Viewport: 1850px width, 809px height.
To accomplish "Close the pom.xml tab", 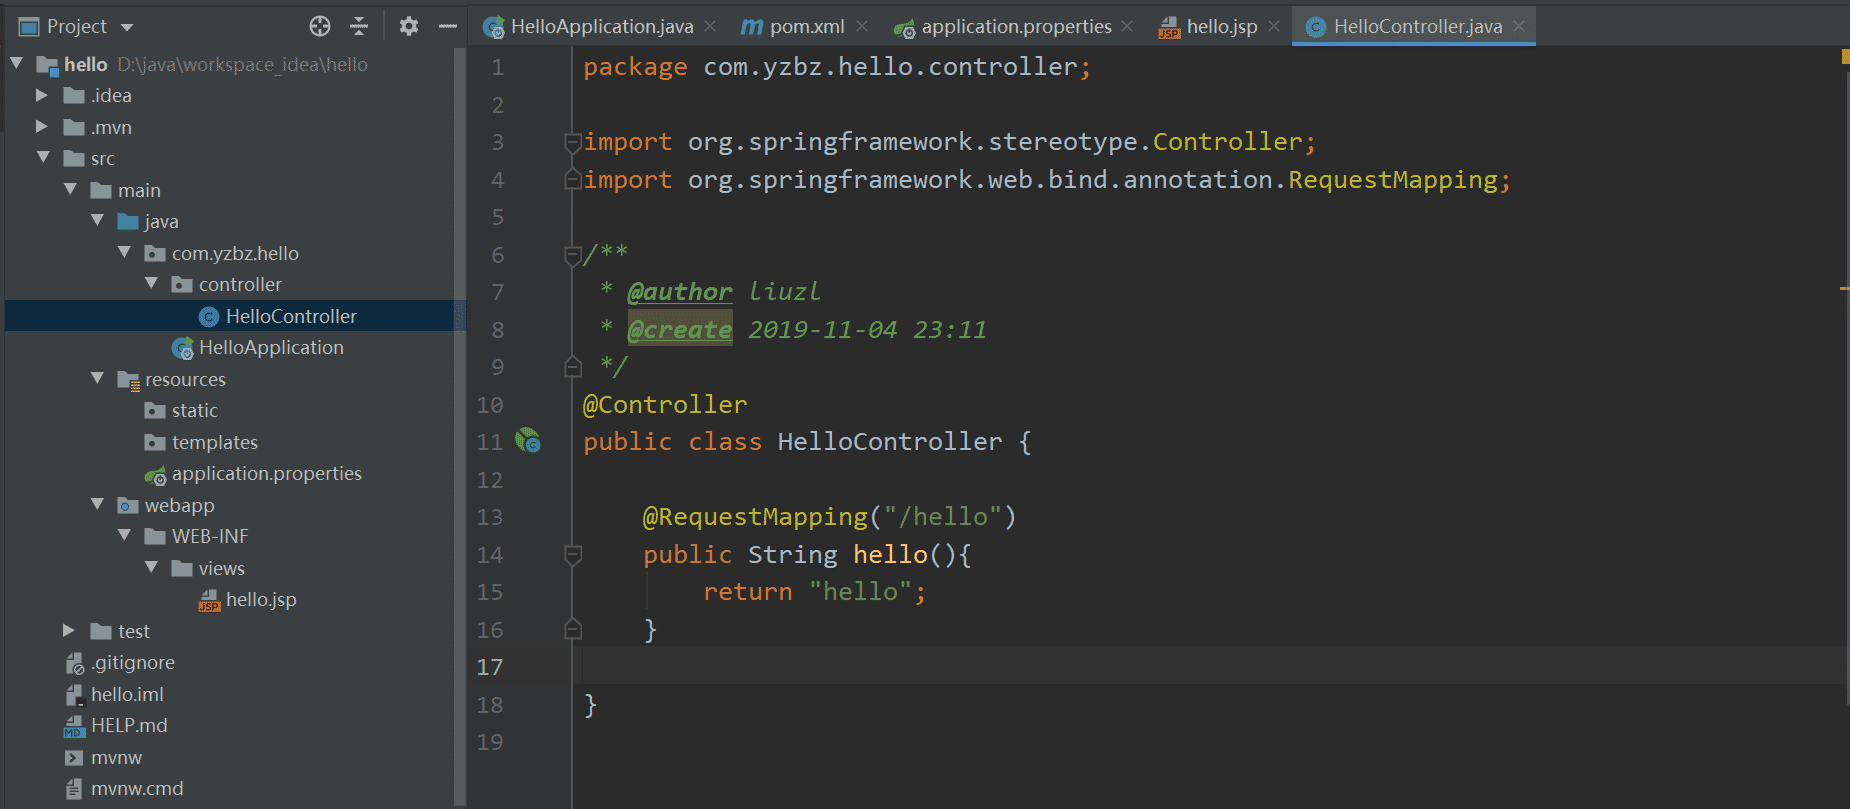I will click(x=862, y=26).
